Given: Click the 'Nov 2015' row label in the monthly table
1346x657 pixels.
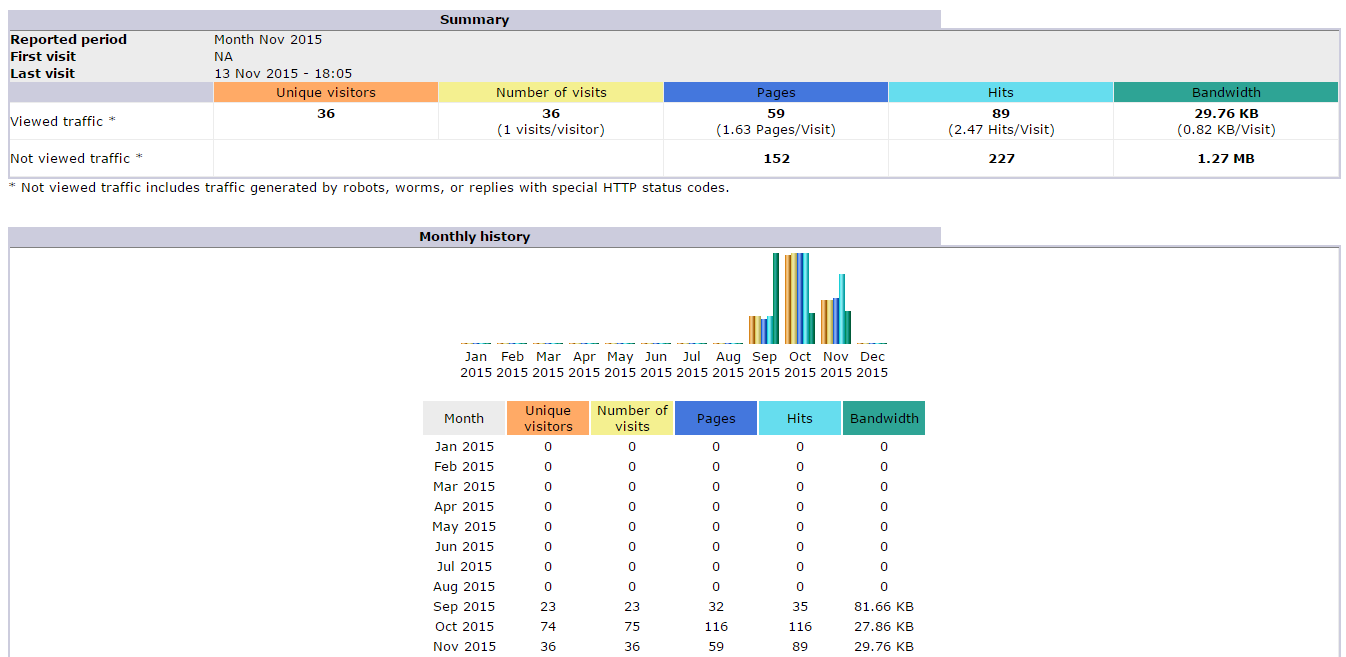Looking at the screenshot, I should [x=464, y=647].
